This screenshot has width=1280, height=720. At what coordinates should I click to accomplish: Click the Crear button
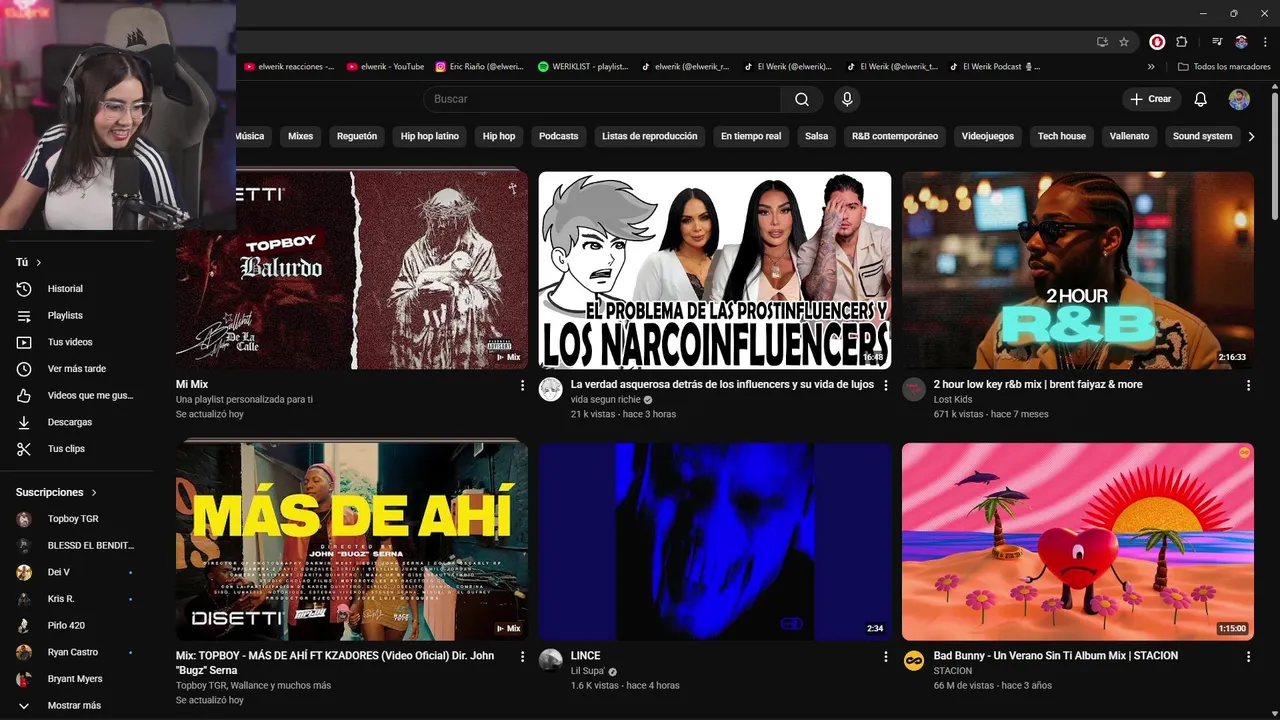coord(1151,99)
